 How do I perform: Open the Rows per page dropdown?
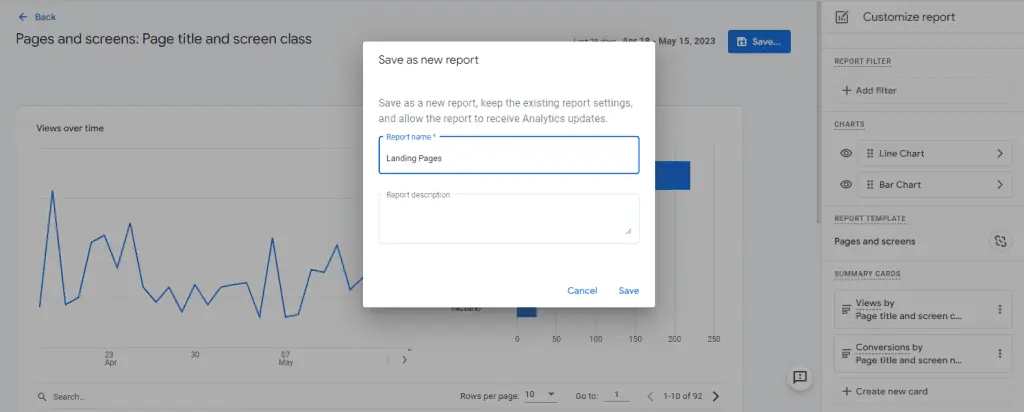[541, 396]
